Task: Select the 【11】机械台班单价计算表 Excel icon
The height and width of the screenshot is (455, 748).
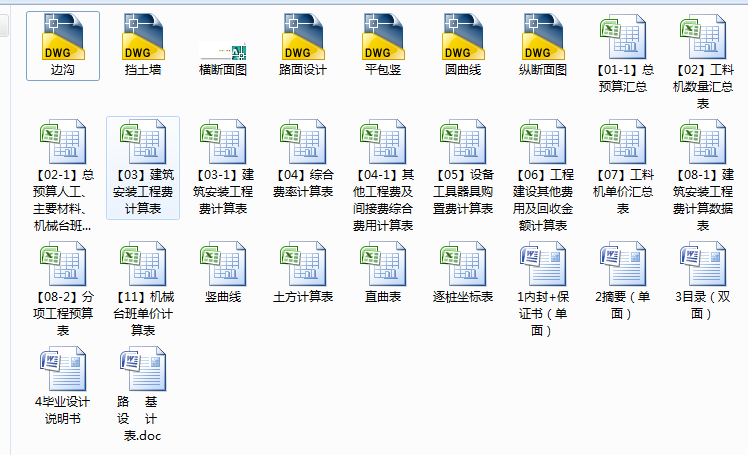Action: pos(143,264)
